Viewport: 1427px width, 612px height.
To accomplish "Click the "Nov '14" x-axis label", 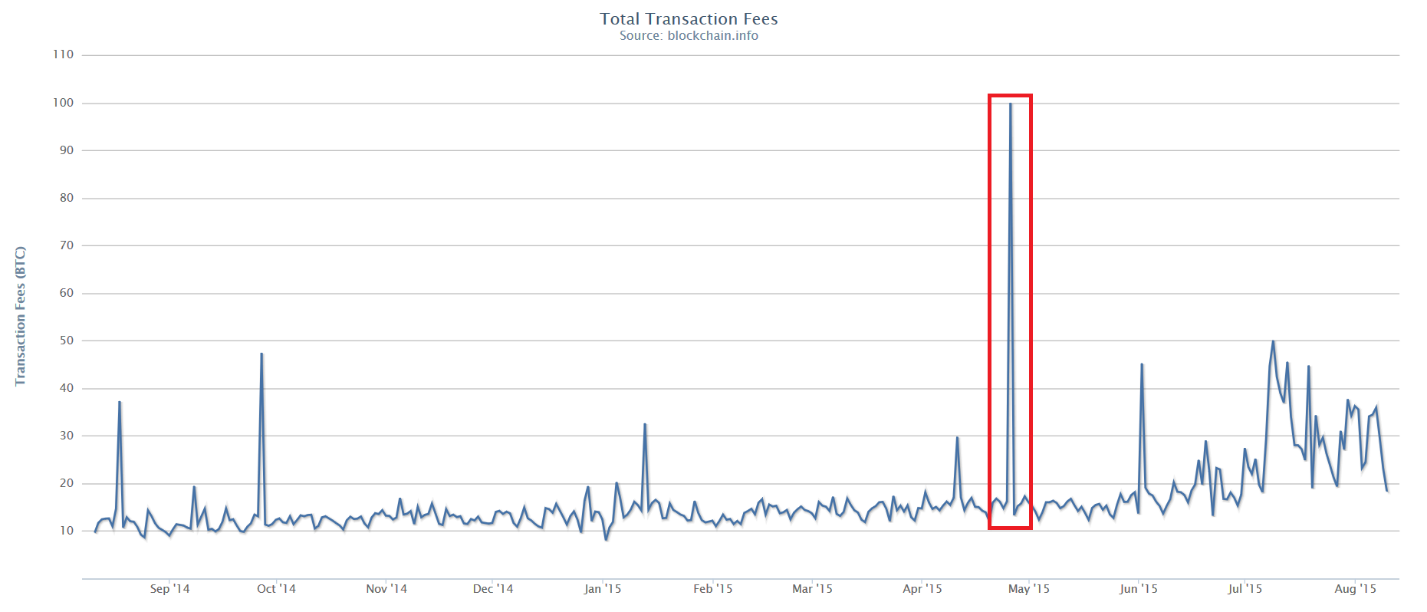I will (385, 589).
